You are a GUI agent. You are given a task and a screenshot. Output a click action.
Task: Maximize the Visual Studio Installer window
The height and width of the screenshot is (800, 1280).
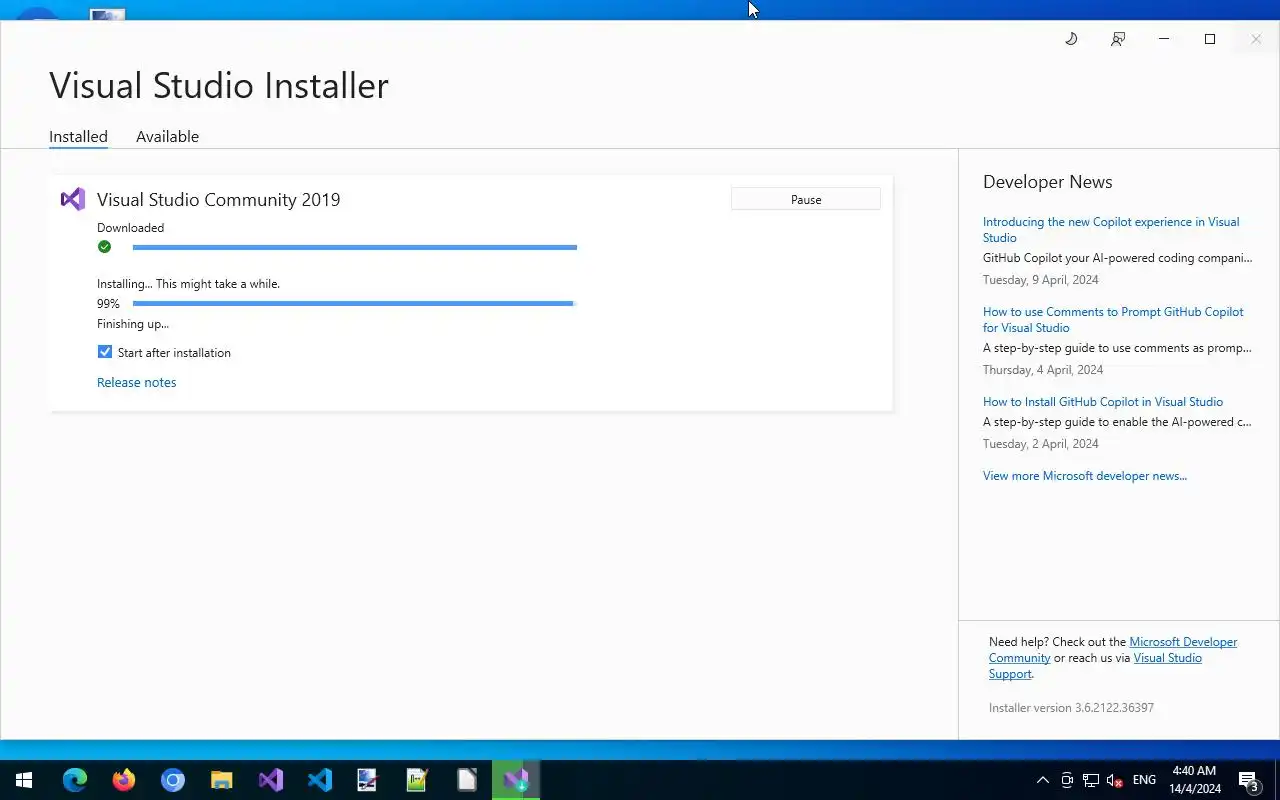(1210, 39)
